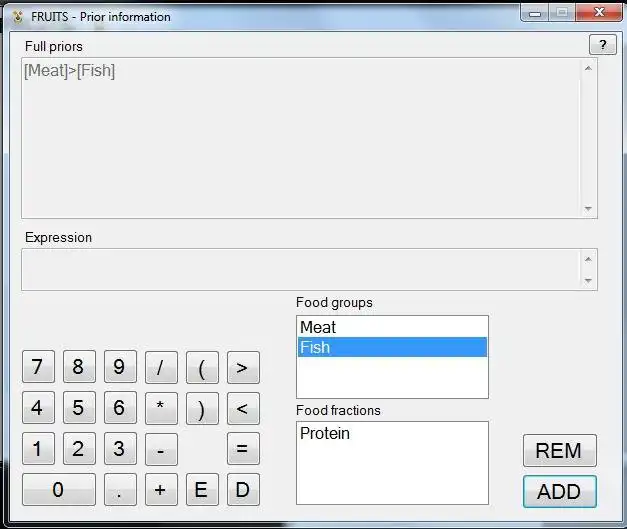Click the help question mark button

[603, 45]
